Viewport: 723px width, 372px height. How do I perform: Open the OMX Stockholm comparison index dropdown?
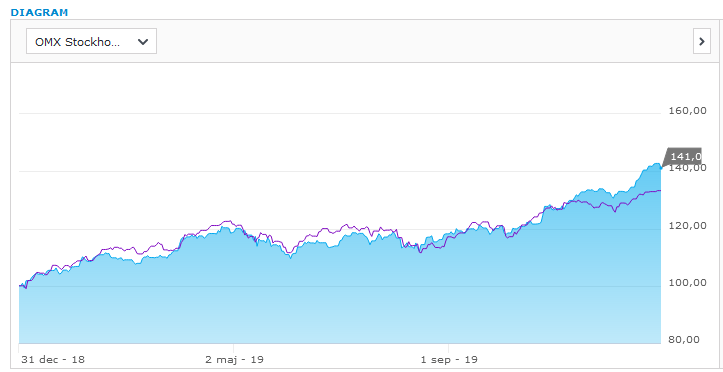(x=91, y=41)
